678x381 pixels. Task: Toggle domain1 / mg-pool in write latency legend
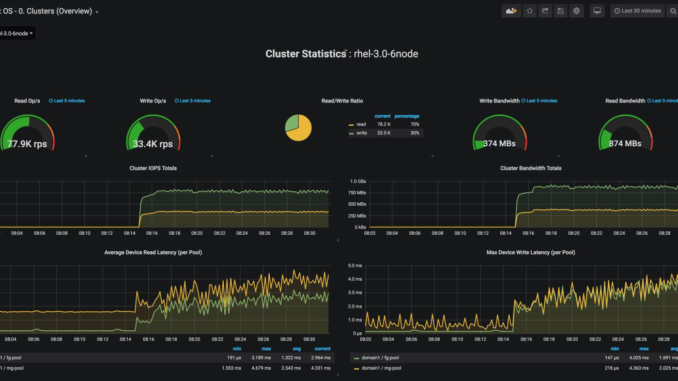tap(381, 368)
